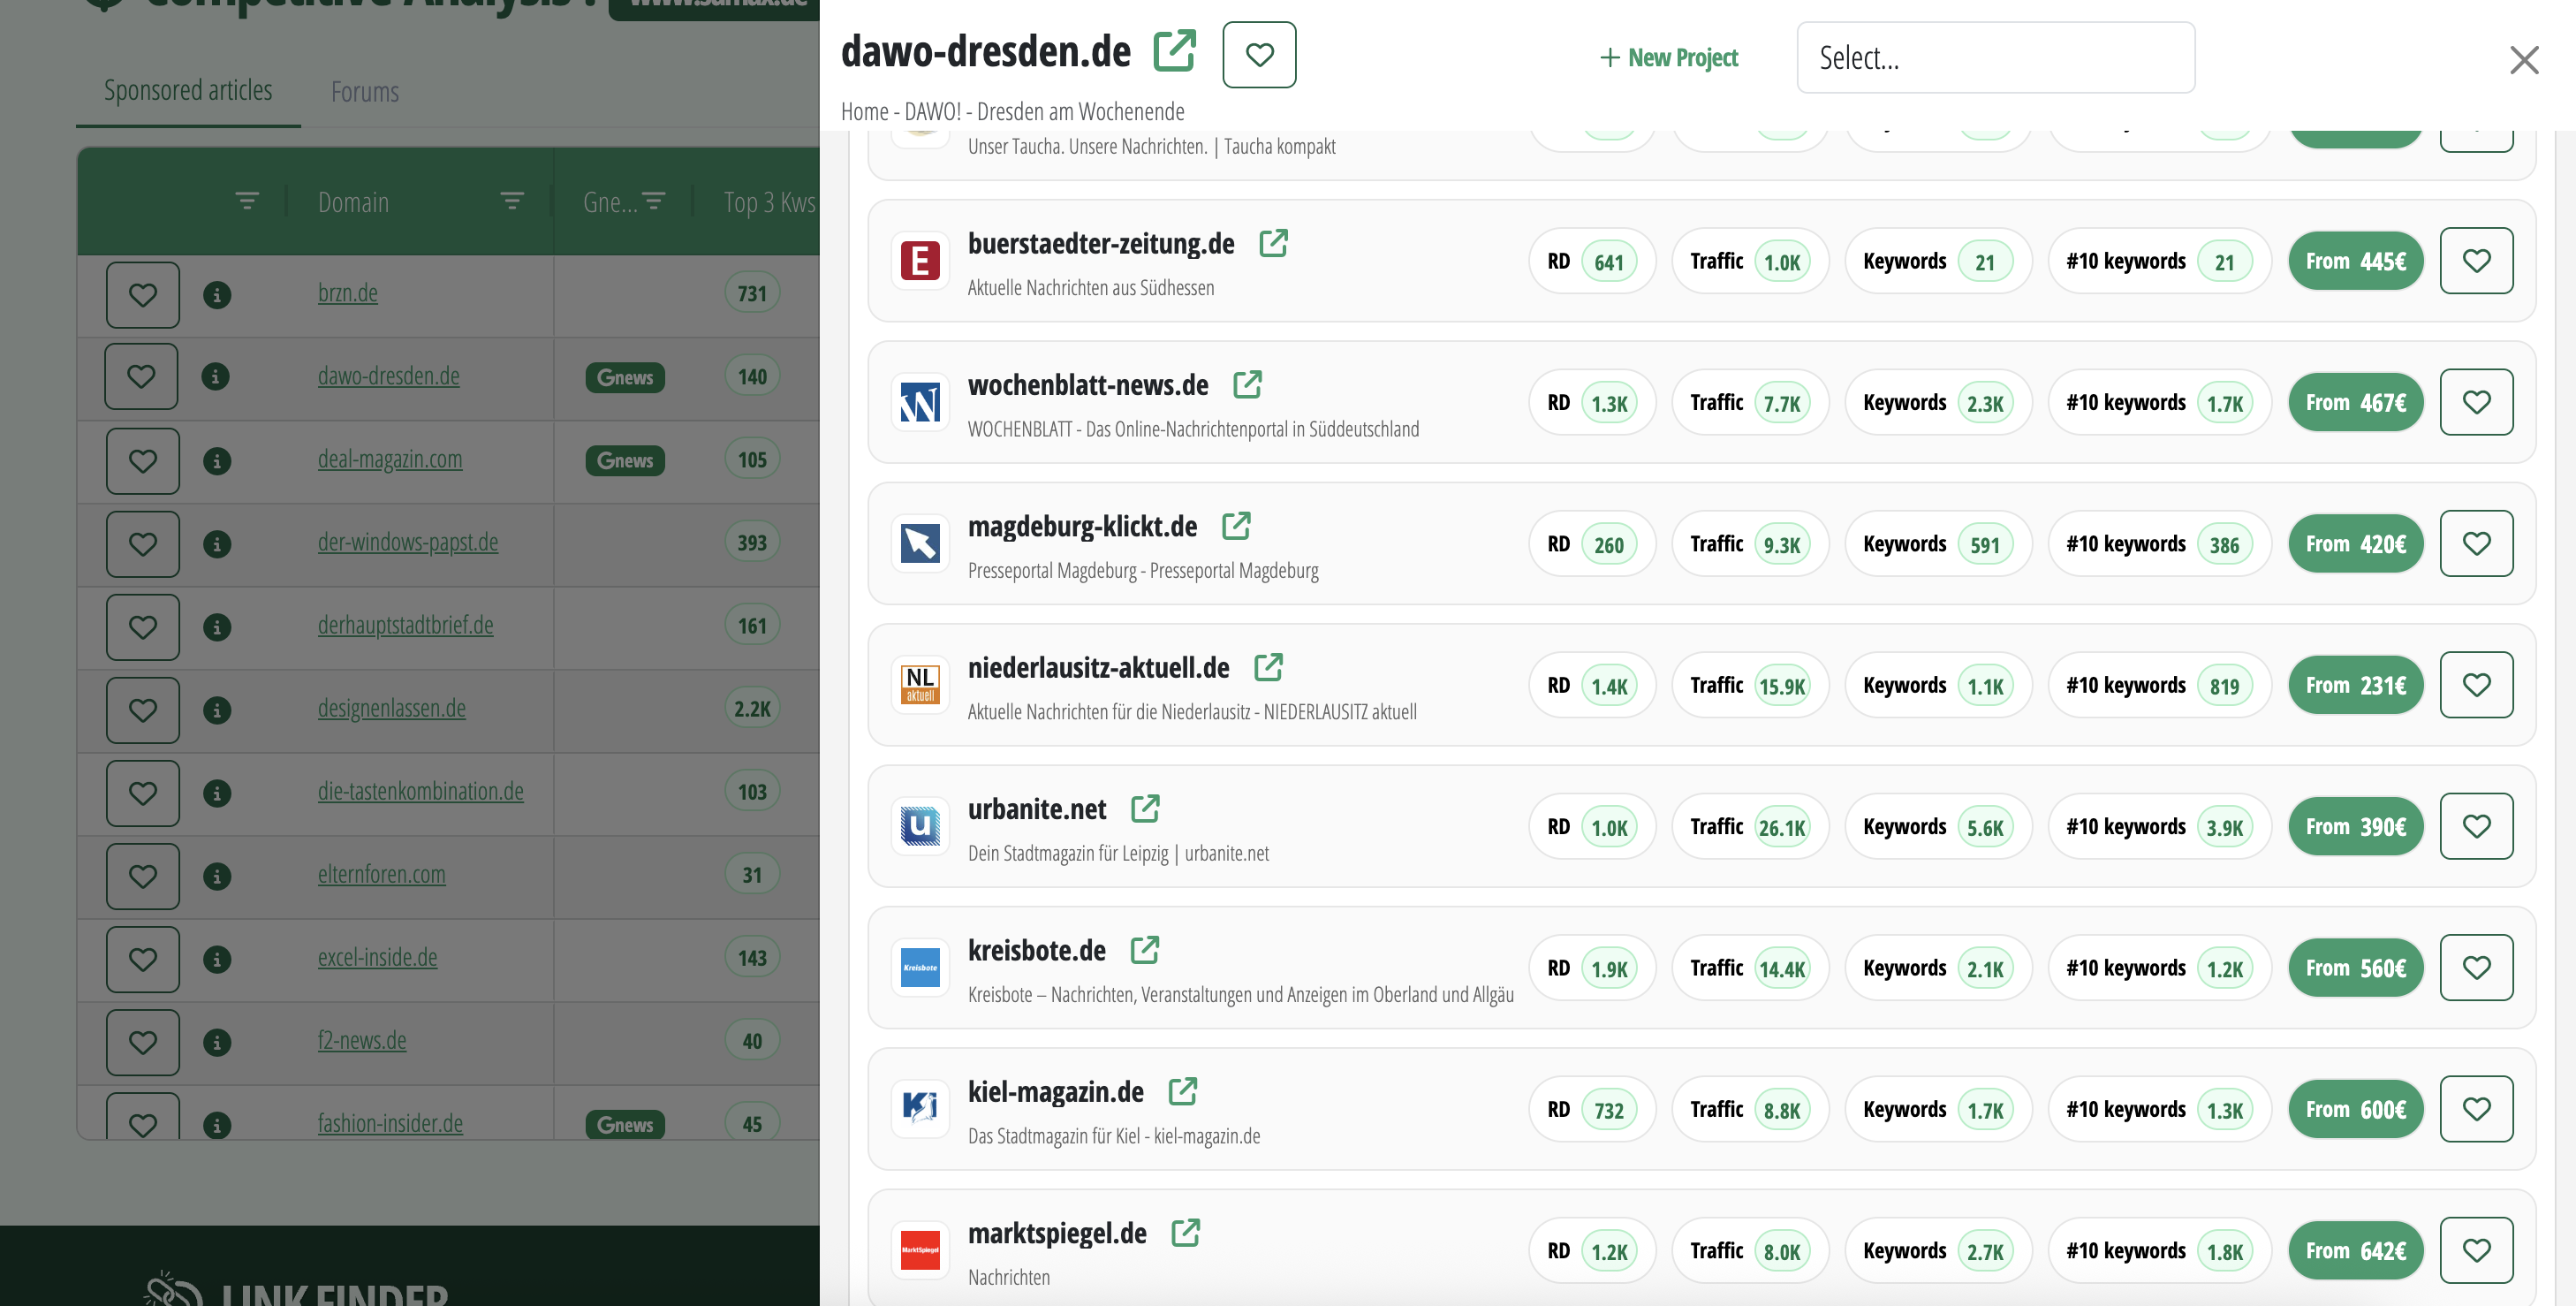Click the New Project button
Image resolution: width=2576 pixels, height=1306 pixels.
pyautogui.click(x=1669, y=58)
